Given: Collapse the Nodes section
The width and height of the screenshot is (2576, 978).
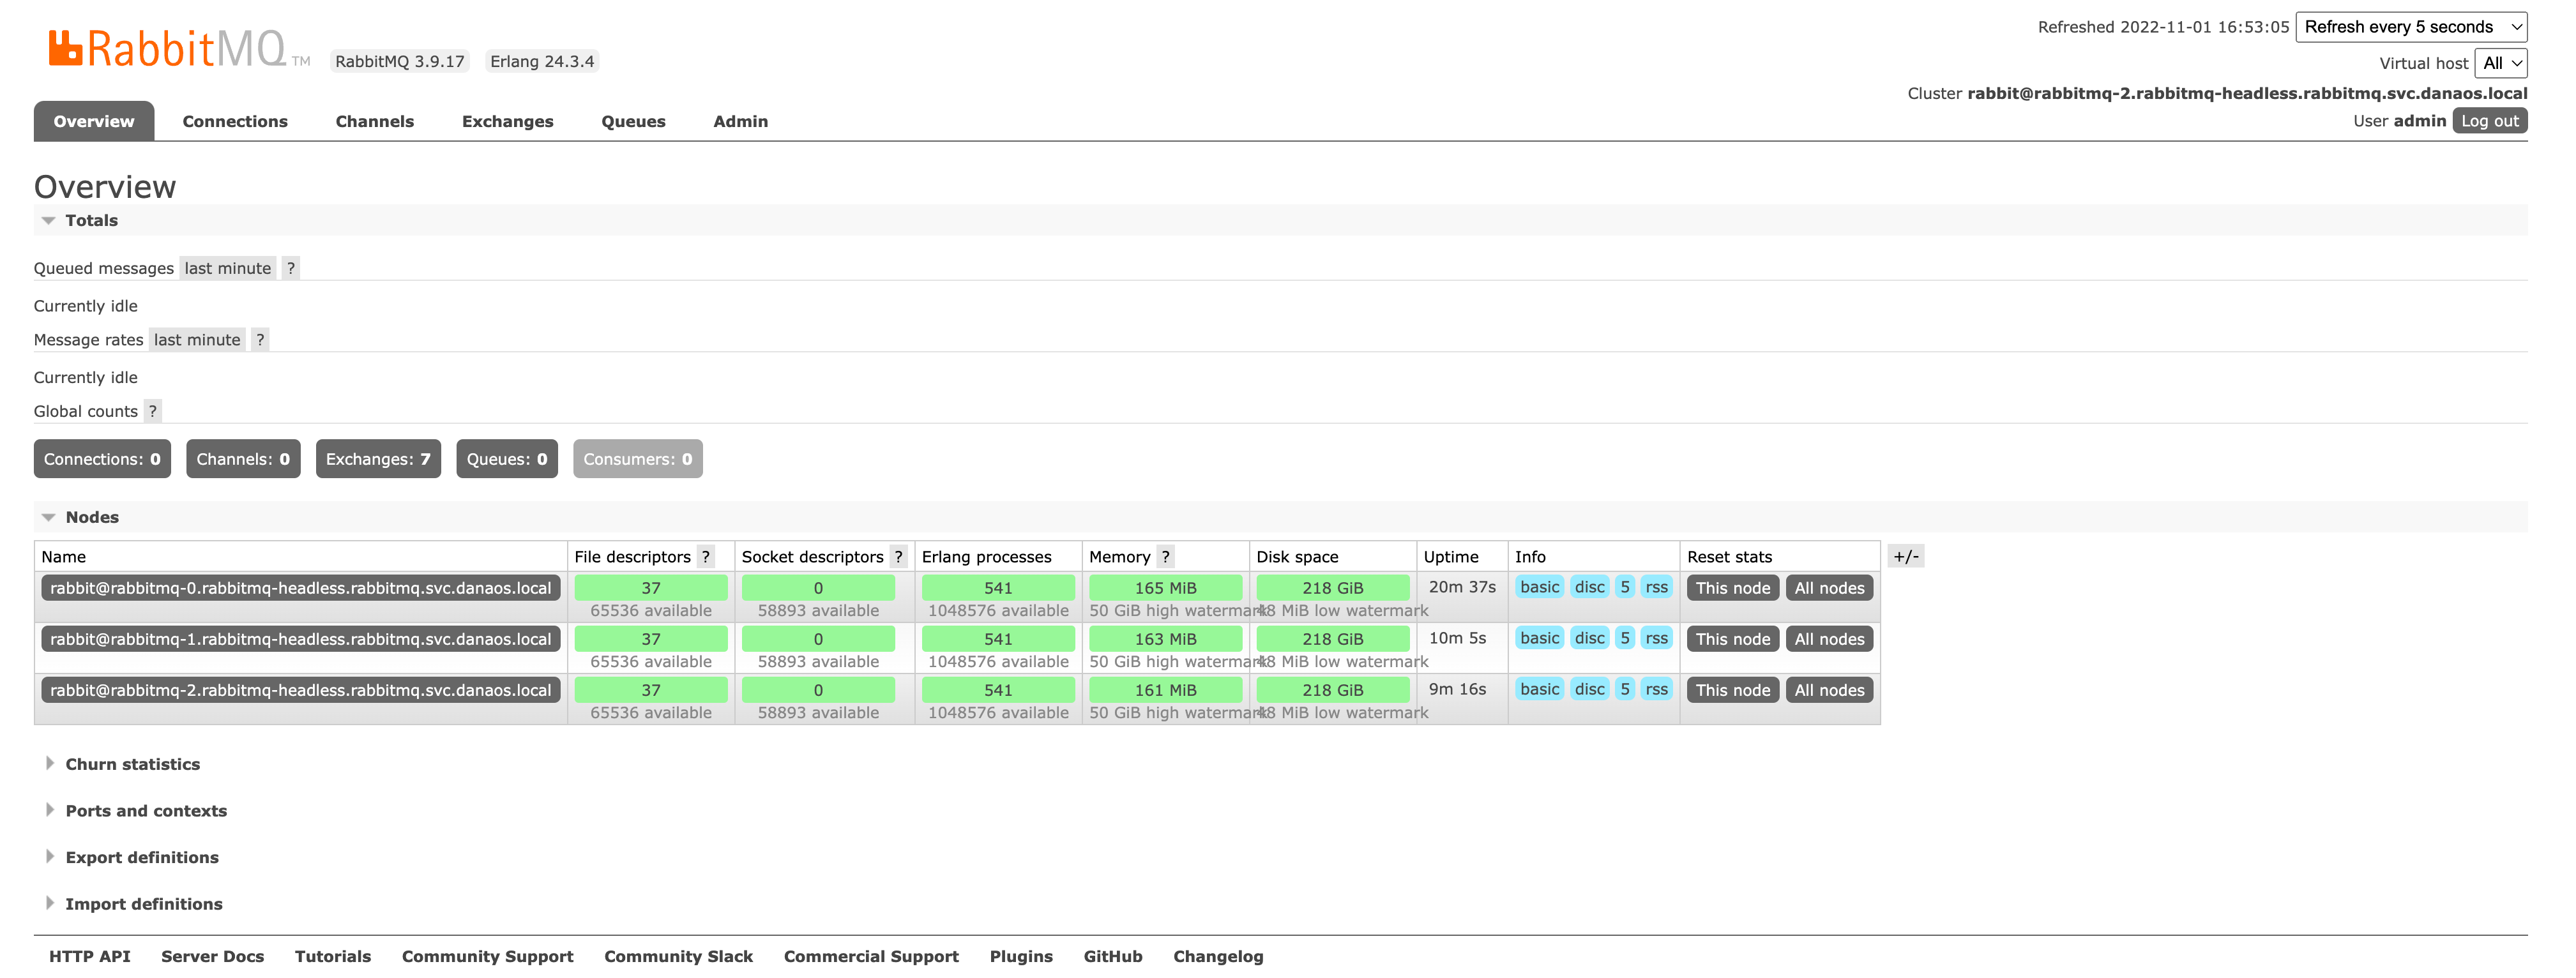Looking at the screenshot, I should pyautogui.click(x=91, y=517).
